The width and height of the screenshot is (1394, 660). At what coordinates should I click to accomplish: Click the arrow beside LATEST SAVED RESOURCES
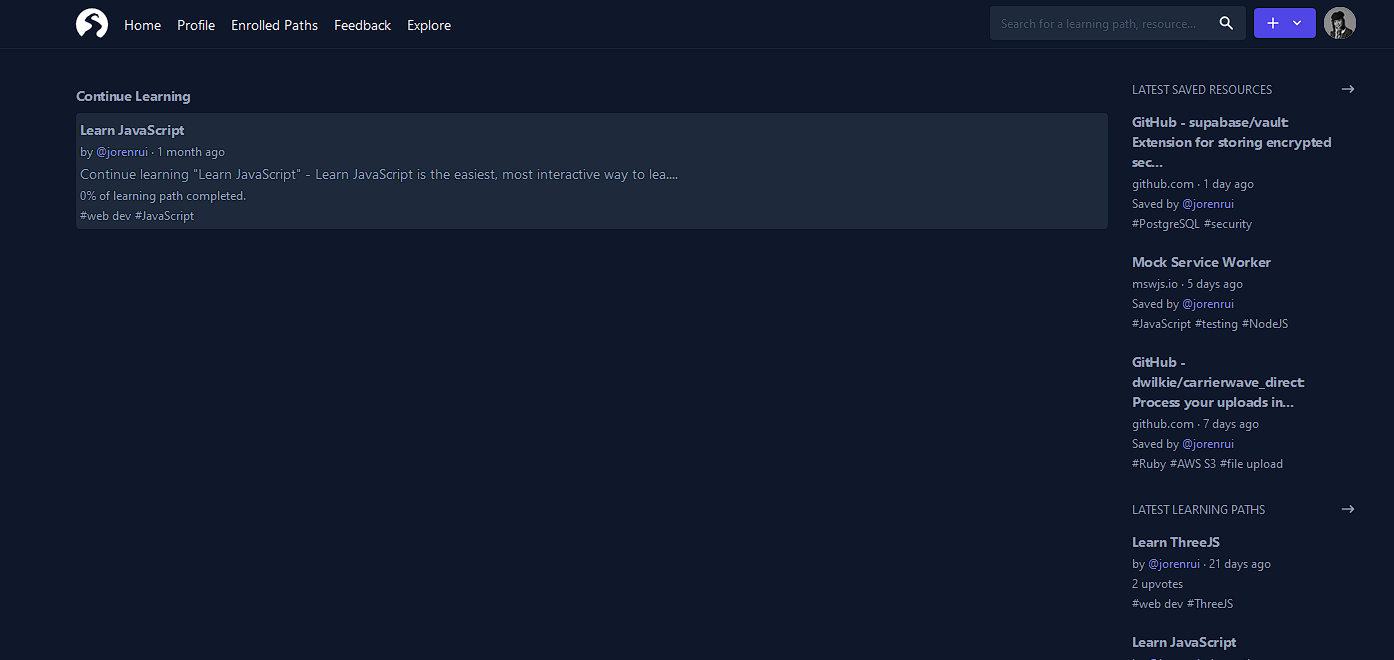click(1348, 88)
